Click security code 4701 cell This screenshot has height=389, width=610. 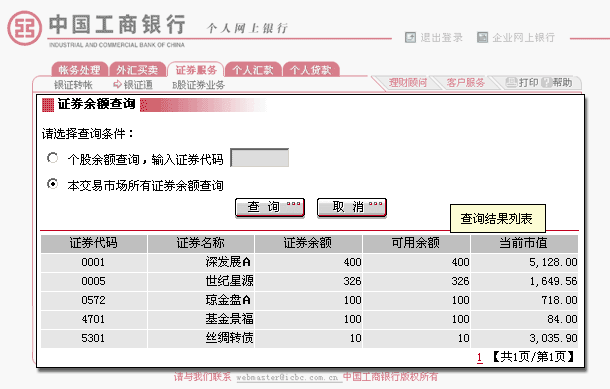pyautogui.click(x=94, y=319)
